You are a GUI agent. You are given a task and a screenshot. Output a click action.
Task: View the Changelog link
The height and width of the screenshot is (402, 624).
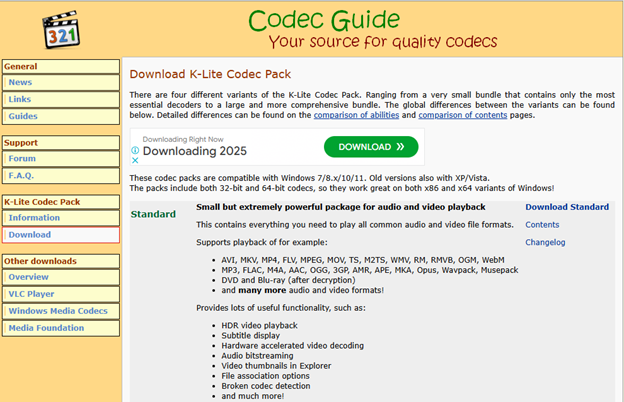[545, 242]
